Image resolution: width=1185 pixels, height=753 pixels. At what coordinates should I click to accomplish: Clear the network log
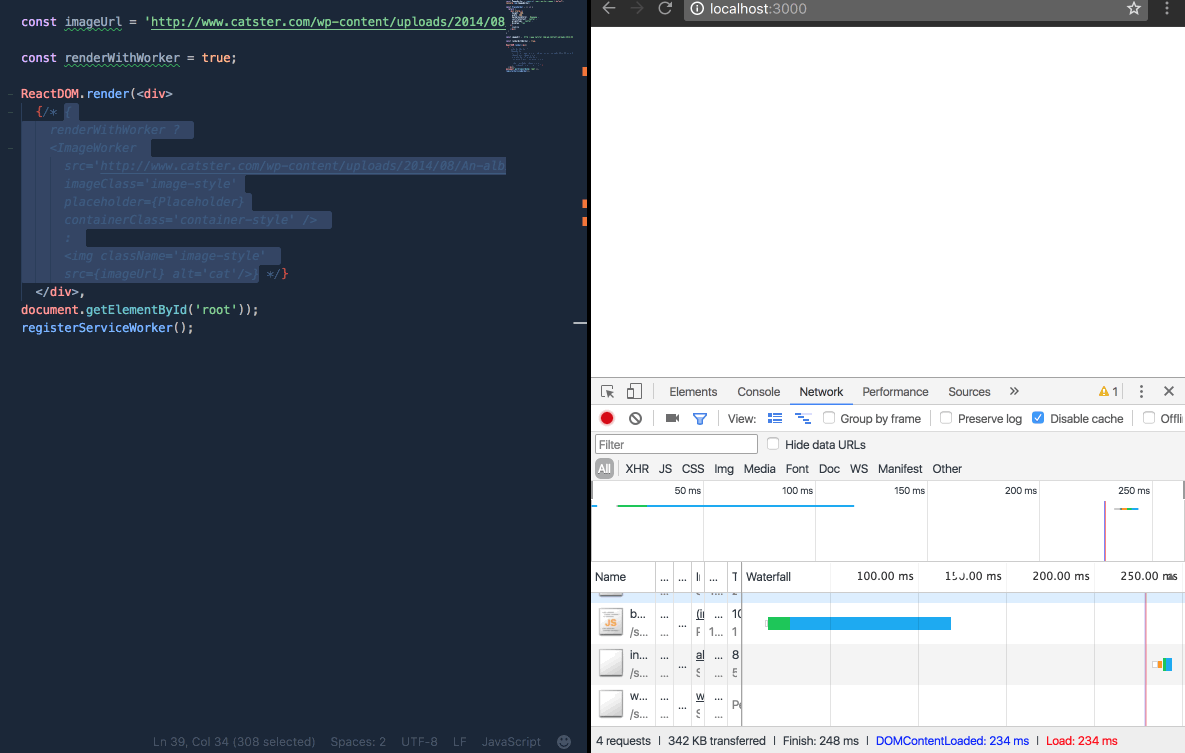tap(636, 418)
